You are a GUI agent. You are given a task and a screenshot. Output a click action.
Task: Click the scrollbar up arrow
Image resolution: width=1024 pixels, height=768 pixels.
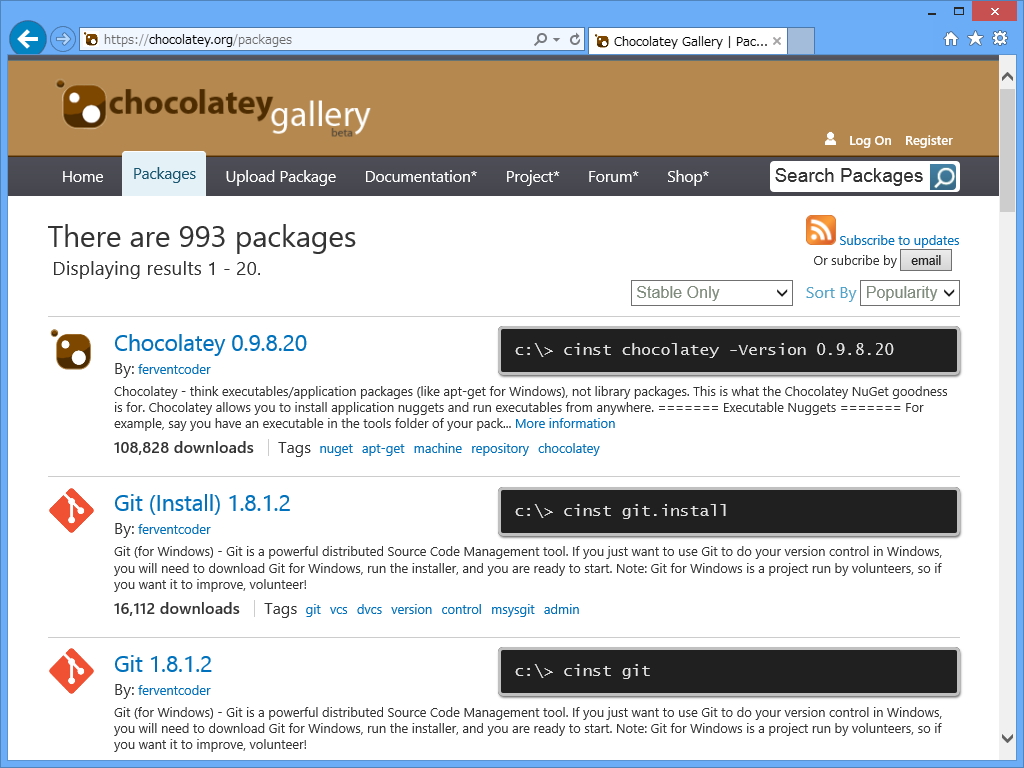pyautogui.click(x=1007, y=76)
